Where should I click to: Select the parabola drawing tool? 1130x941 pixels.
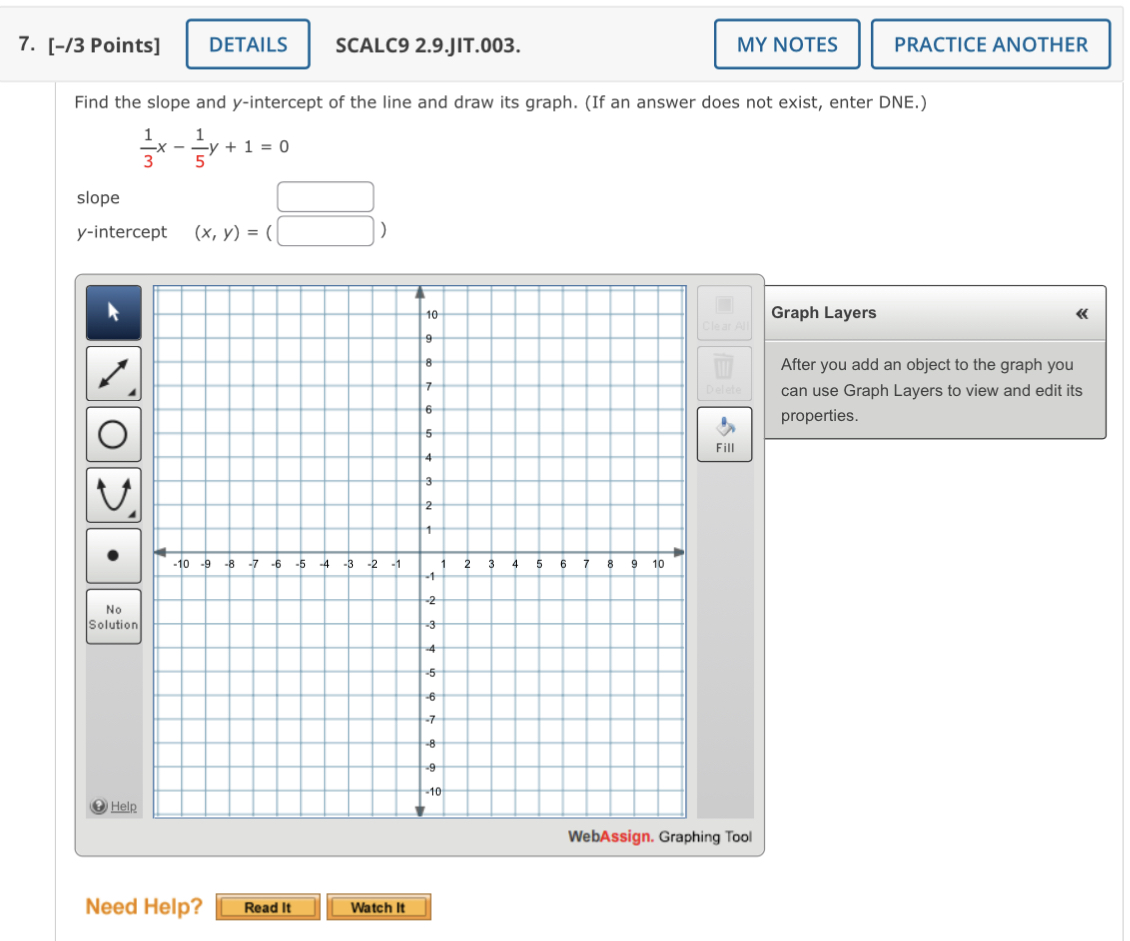113,494
